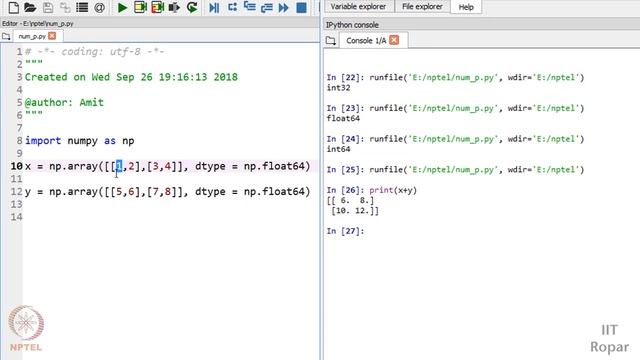
Task: Click line number 14 in the editor gutter
Action: click(16, 217)
